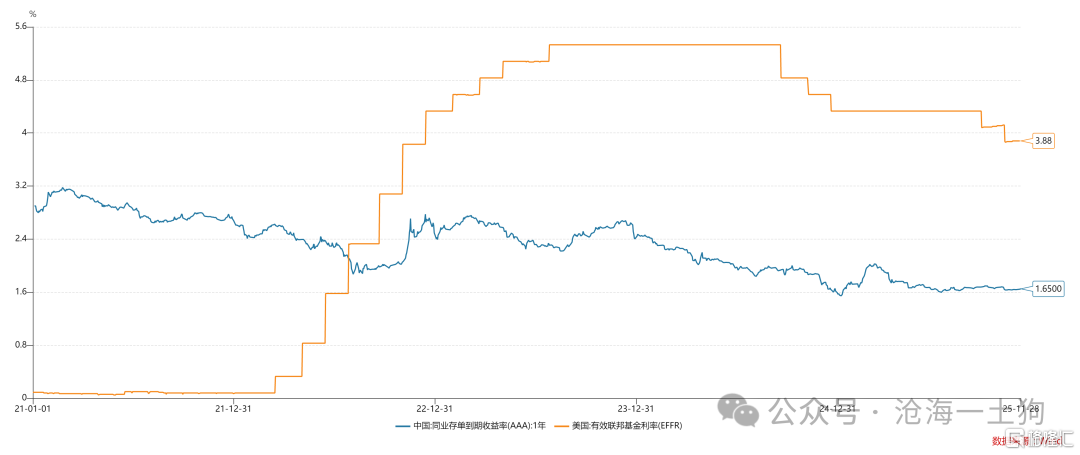Image resolution: width=1080 pixels, height=455 pixels.
Task: Click the 21-01-01 date axis label
Action: [32, 408]
